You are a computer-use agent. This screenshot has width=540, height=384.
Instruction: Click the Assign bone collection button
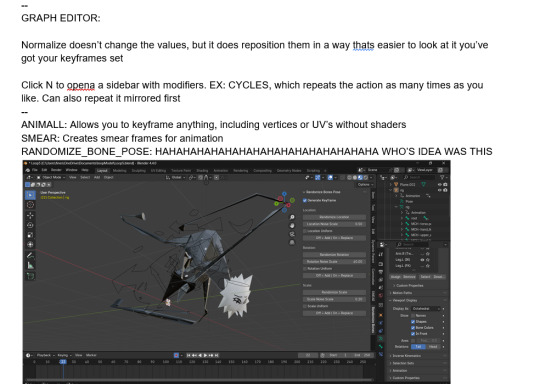click(x=395, y=277)
